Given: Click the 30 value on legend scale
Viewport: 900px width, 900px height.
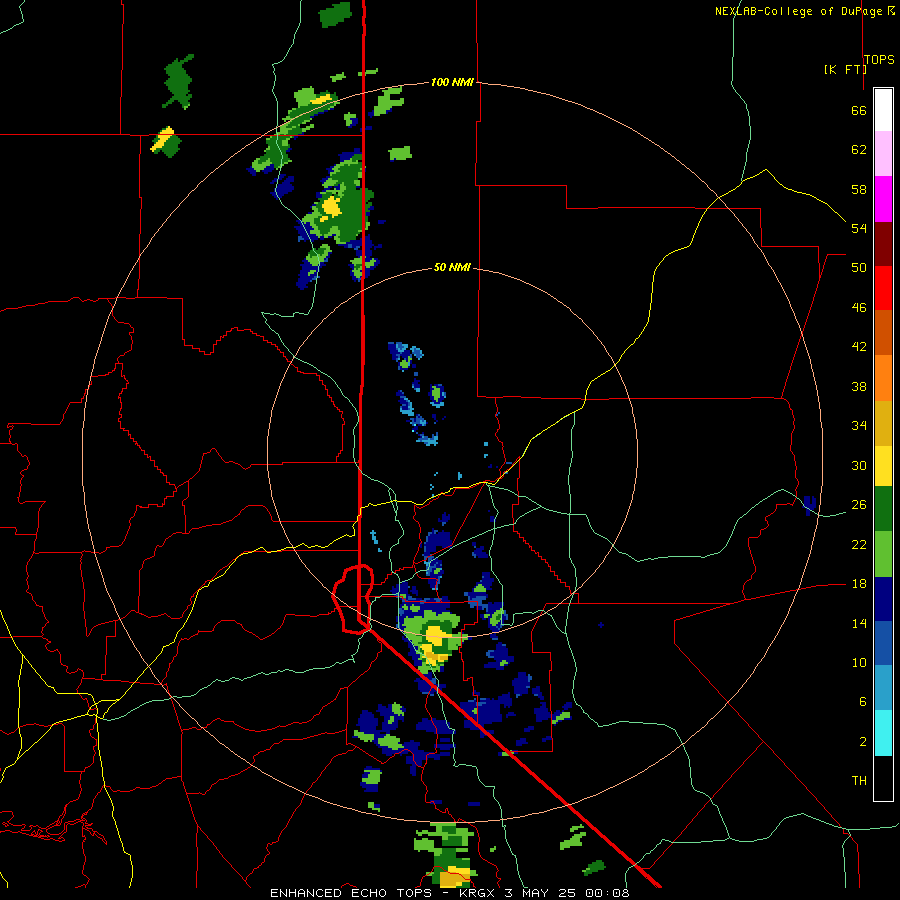Looking at the screenshot, I should [859, 465].
